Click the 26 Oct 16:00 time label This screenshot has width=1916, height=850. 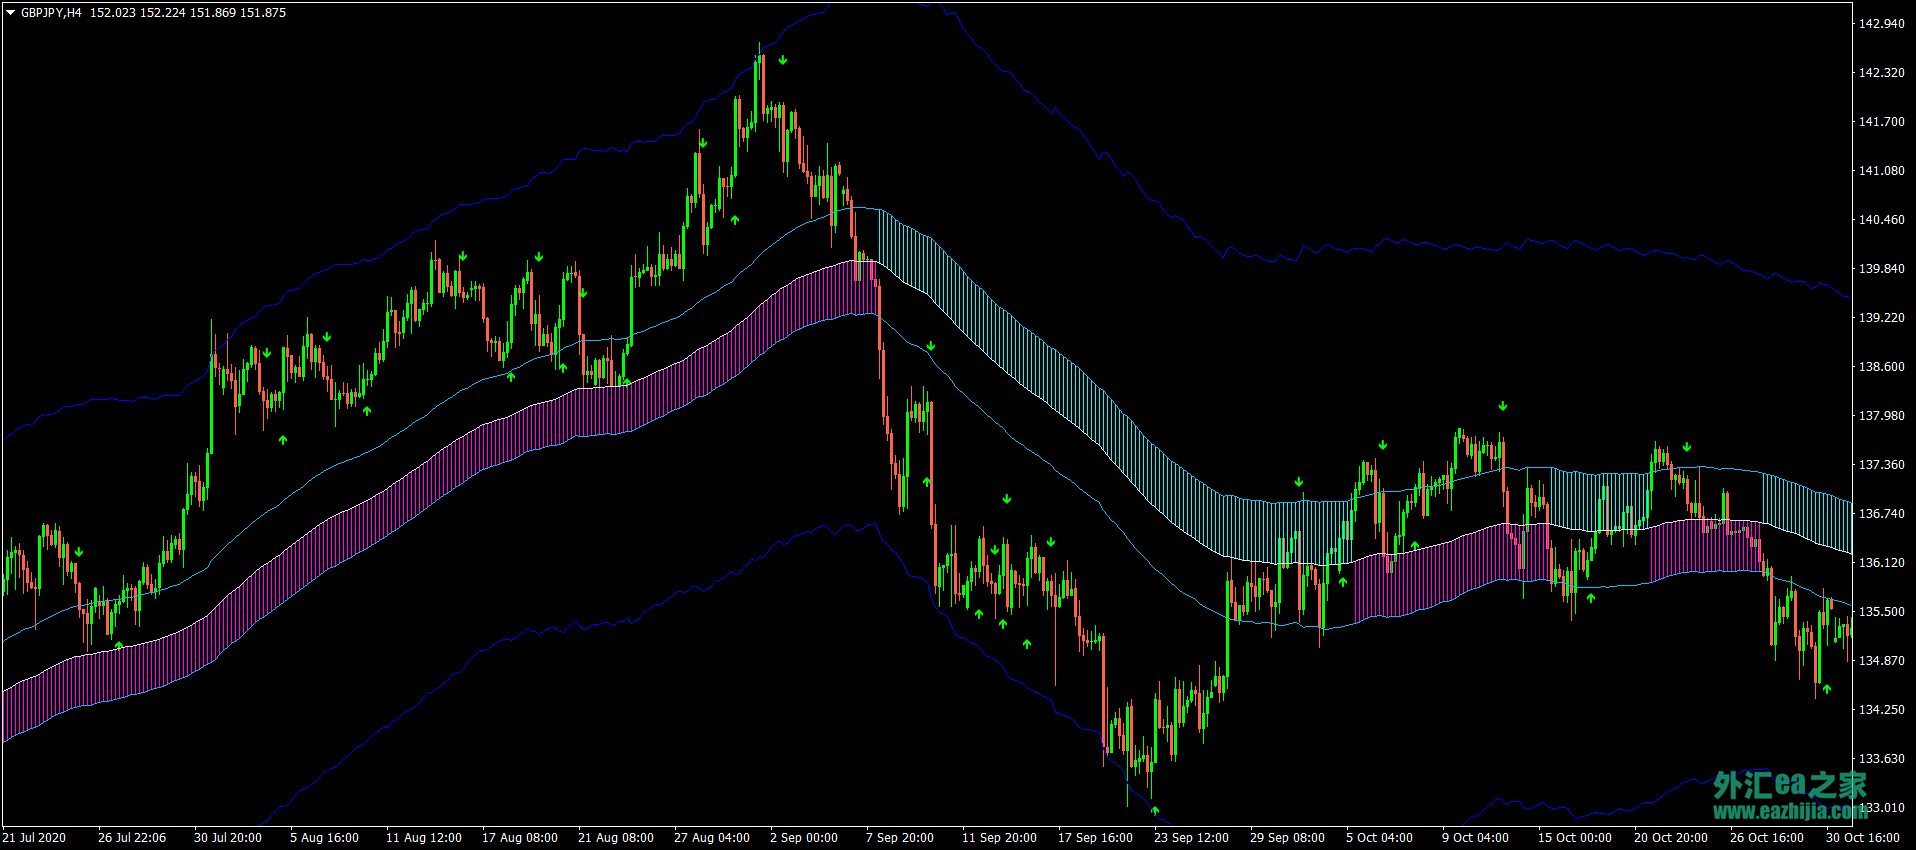click(1767, 838)
